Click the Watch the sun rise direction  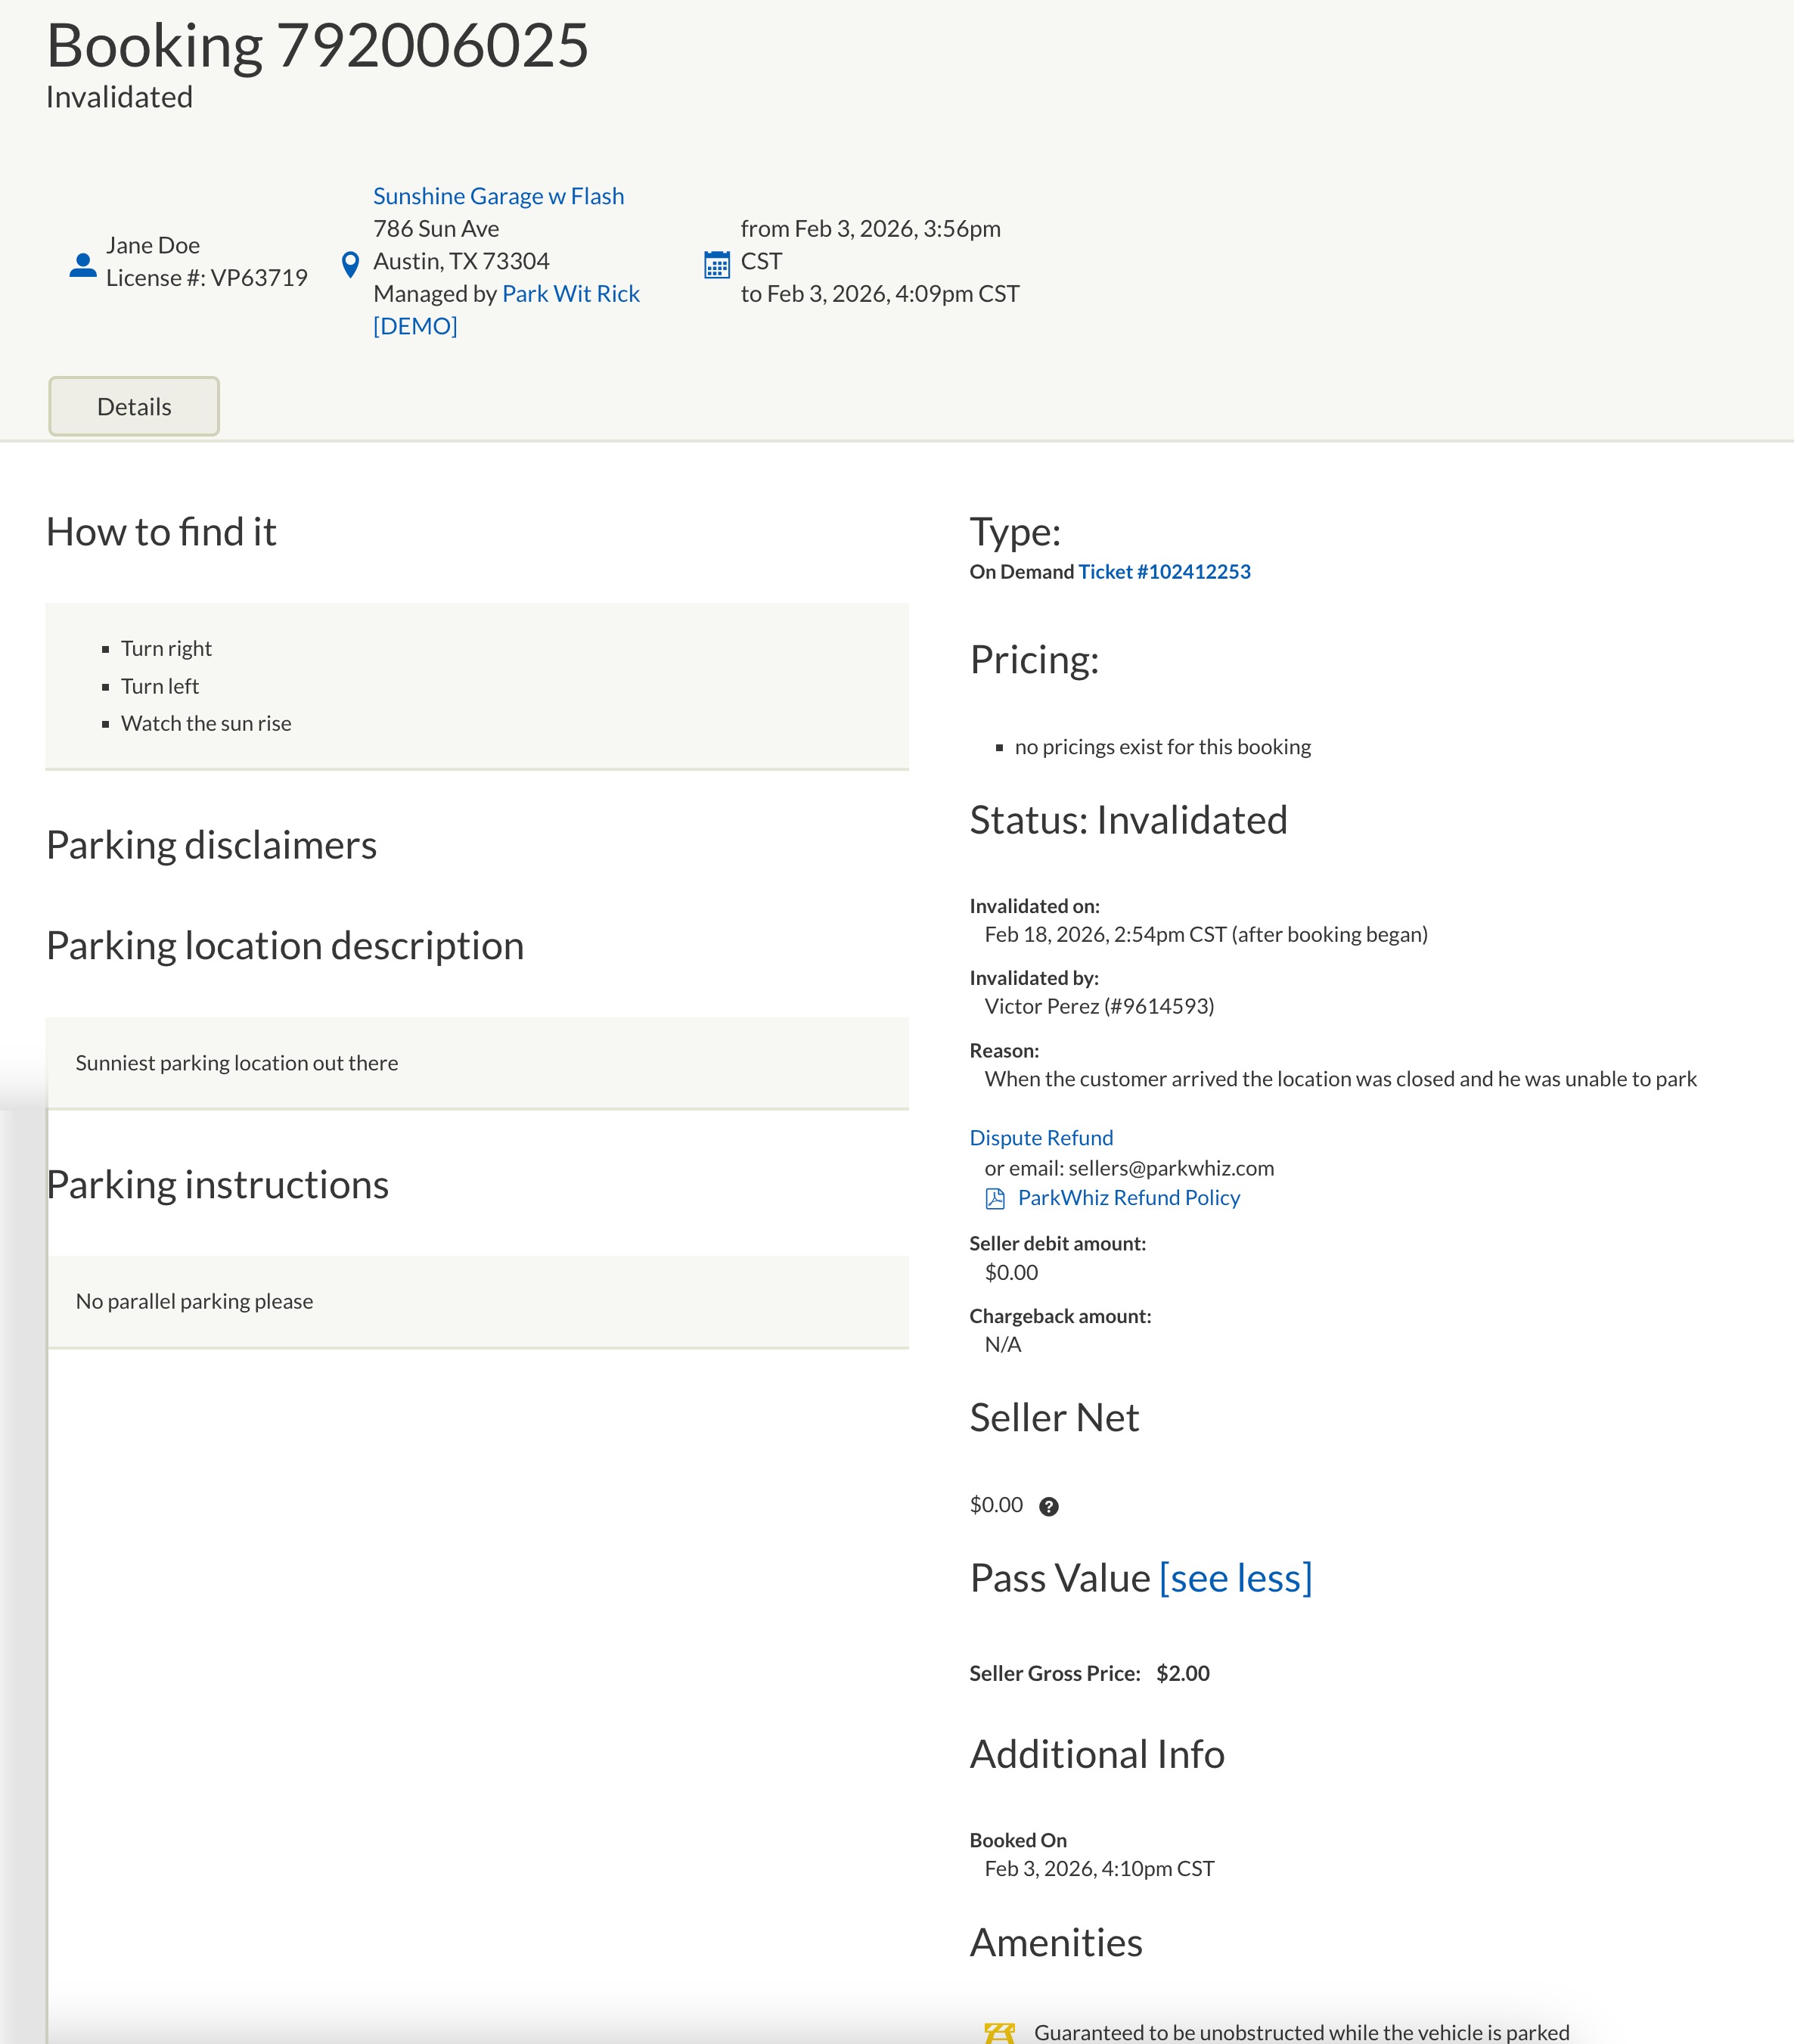pyautogui.click(x=206, y=724)
